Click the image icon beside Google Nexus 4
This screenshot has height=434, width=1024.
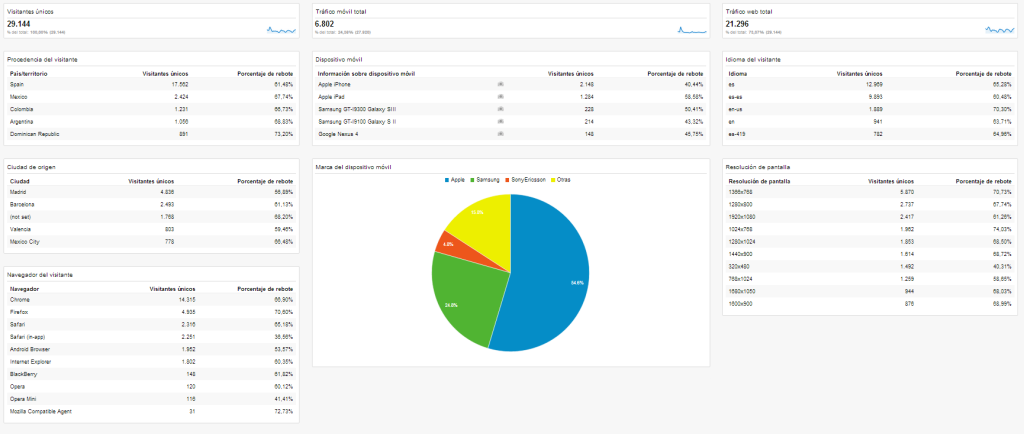point(500,134)
